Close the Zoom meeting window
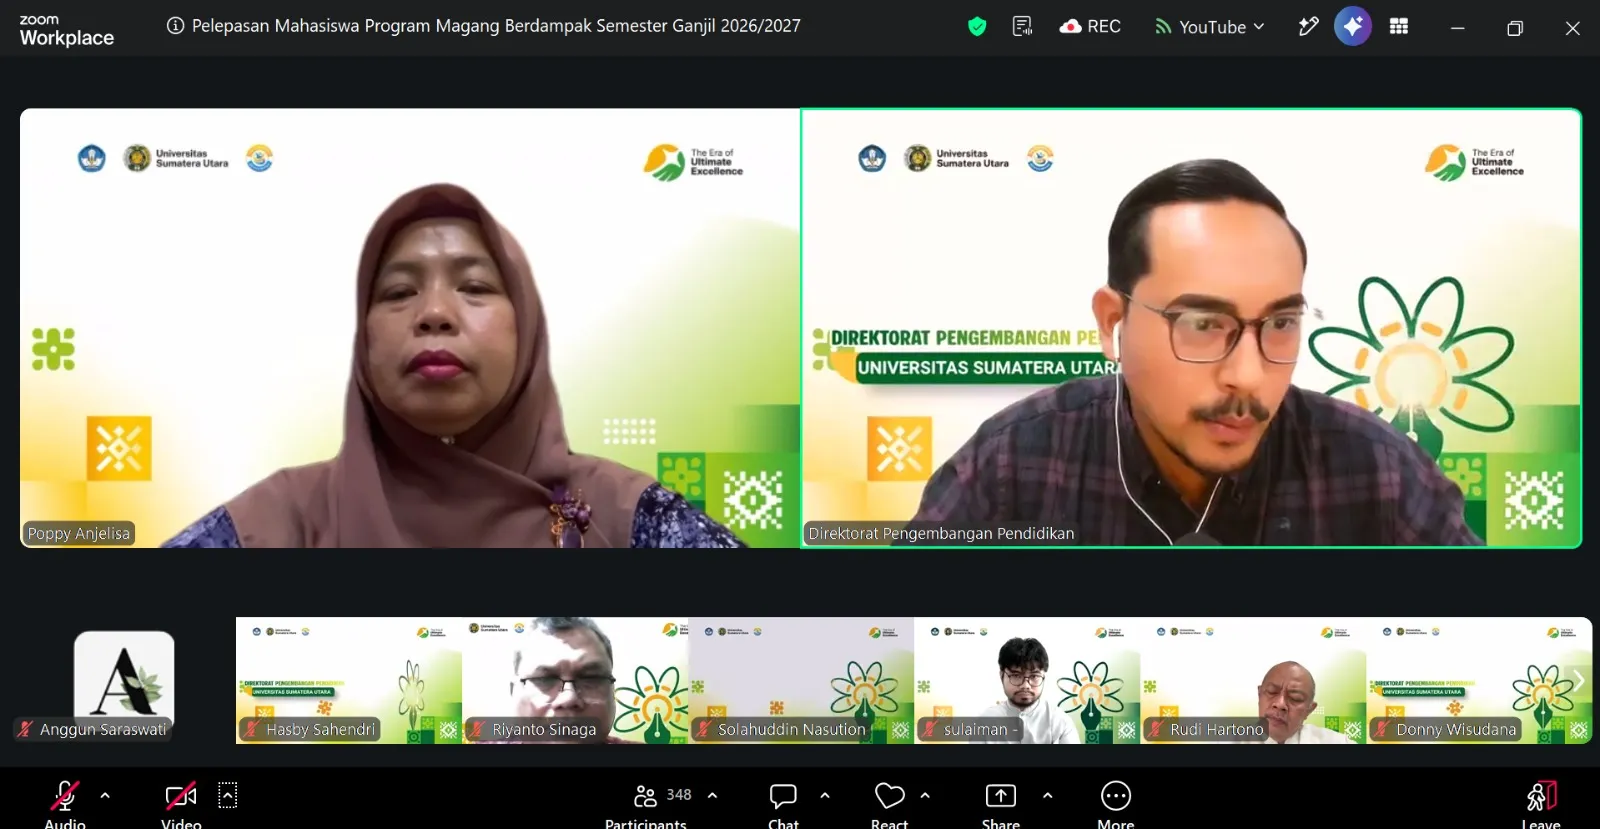The image size is (1600, 829). click(x=1573, y=28)
